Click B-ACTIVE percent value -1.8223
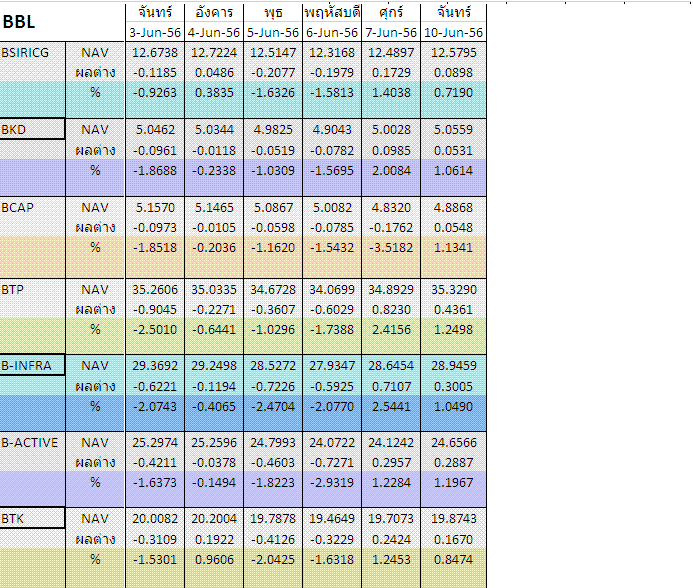This screenshot has height=588, width=693. pos(273,482)
